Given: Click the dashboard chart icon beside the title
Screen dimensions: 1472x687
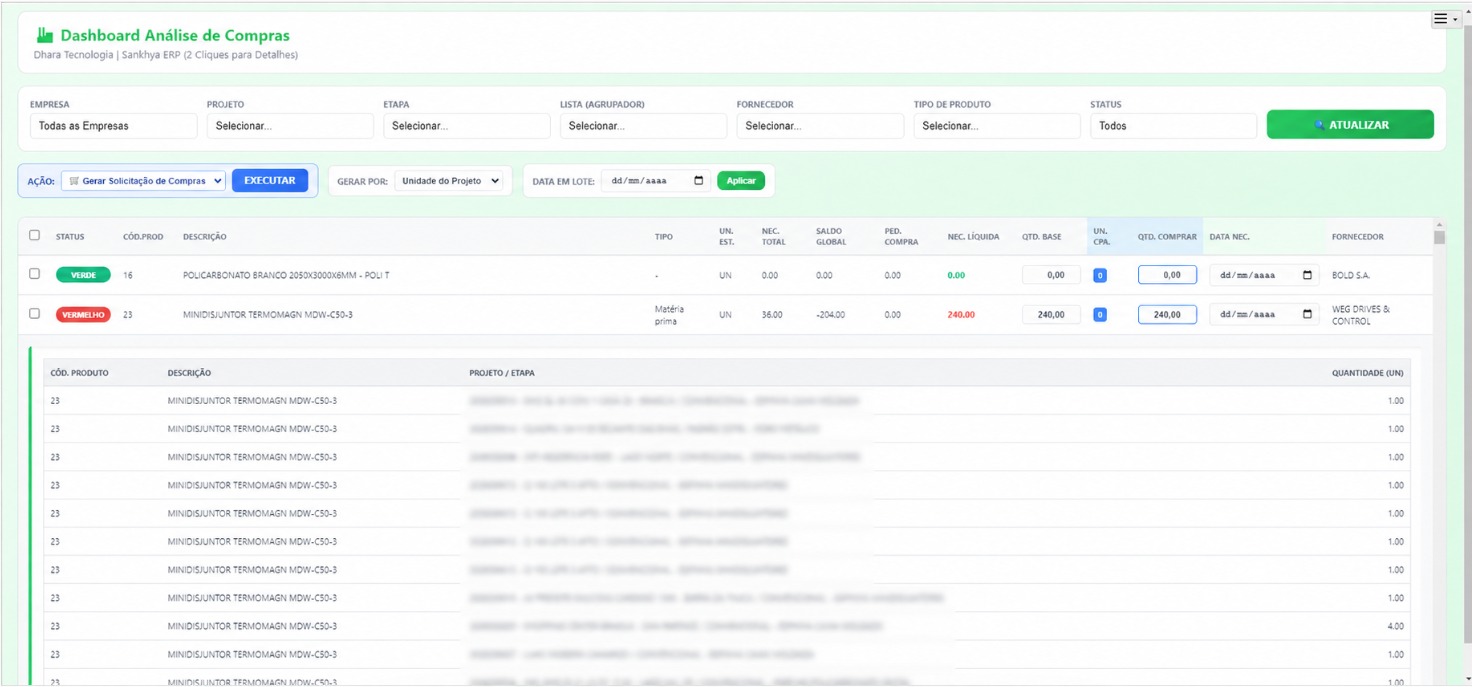Looking at the screenshot, I should point(45,35).
